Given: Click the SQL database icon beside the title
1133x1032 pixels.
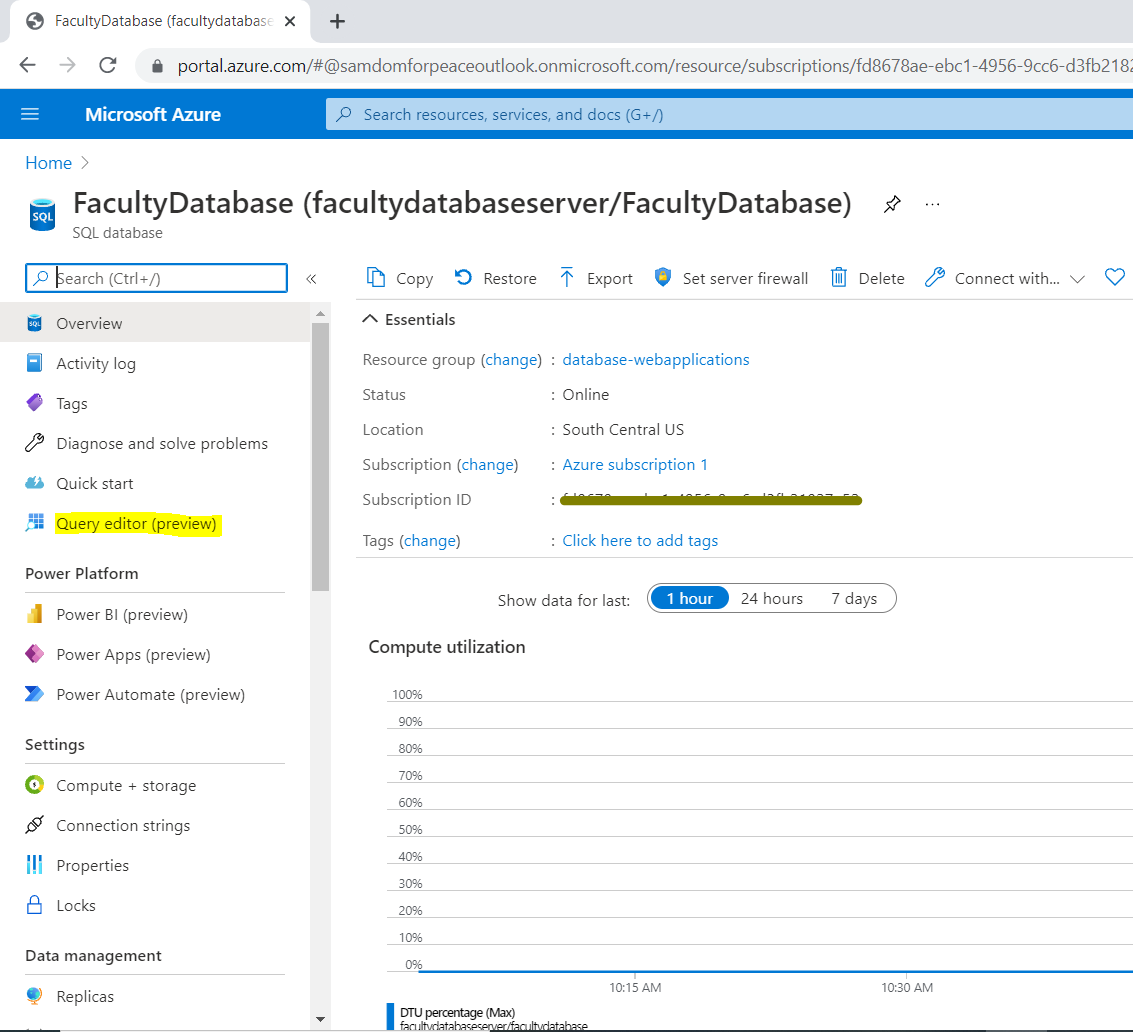Looking at the screenshot, I should pyautogui.click(x=42, y=215).
